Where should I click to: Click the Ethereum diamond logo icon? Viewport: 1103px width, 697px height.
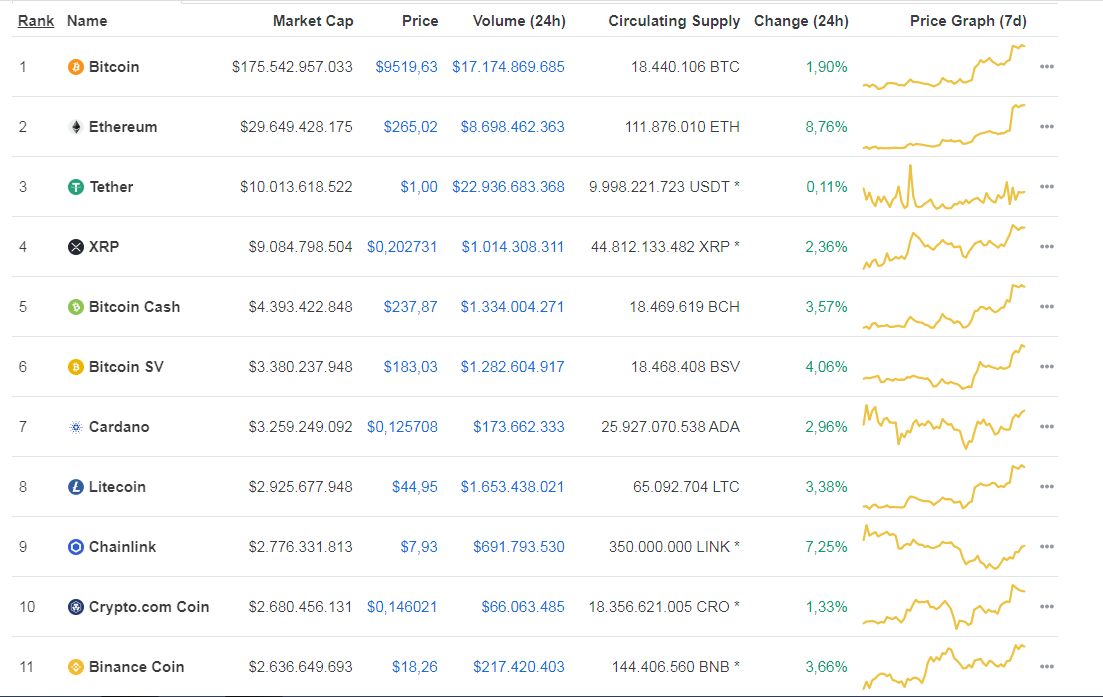coord(75,127)
